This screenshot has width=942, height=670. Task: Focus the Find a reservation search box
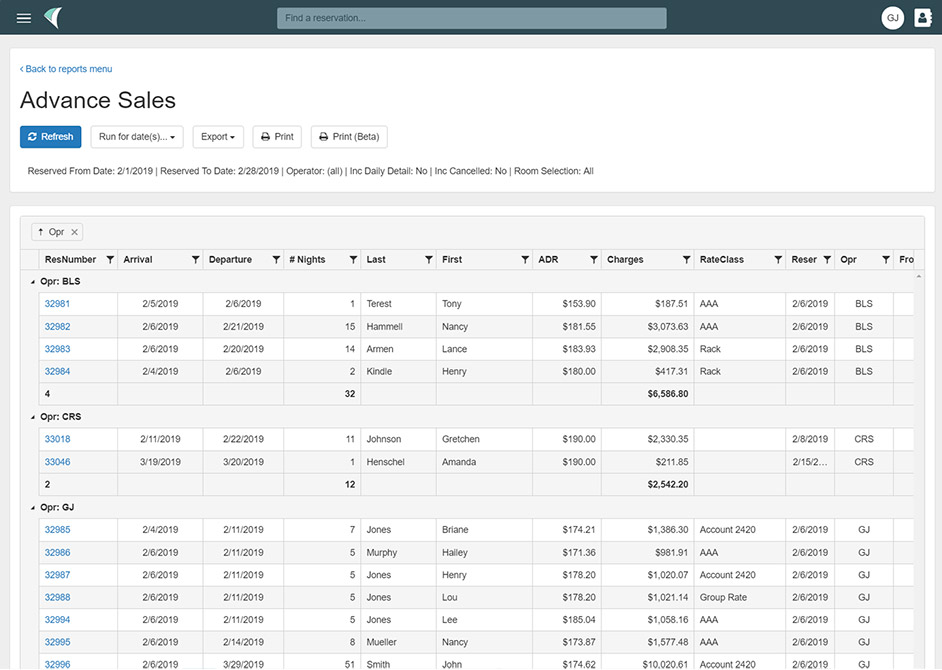(472, 18)
